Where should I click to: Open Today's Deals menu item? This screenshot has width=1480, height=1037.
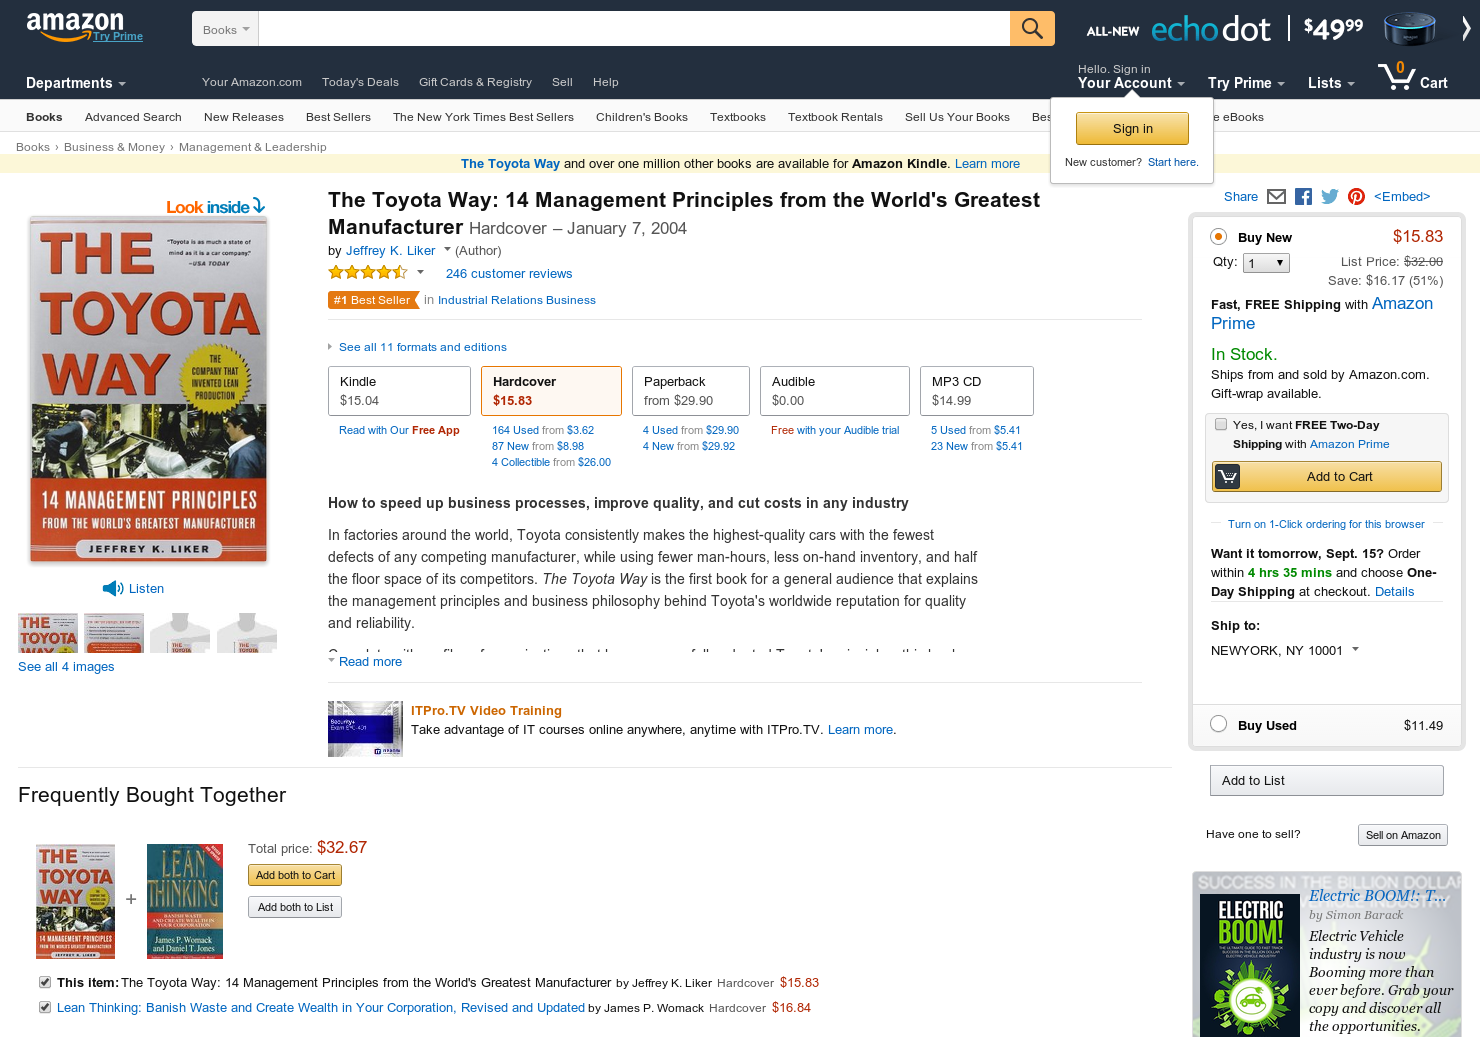pos(360,82)
